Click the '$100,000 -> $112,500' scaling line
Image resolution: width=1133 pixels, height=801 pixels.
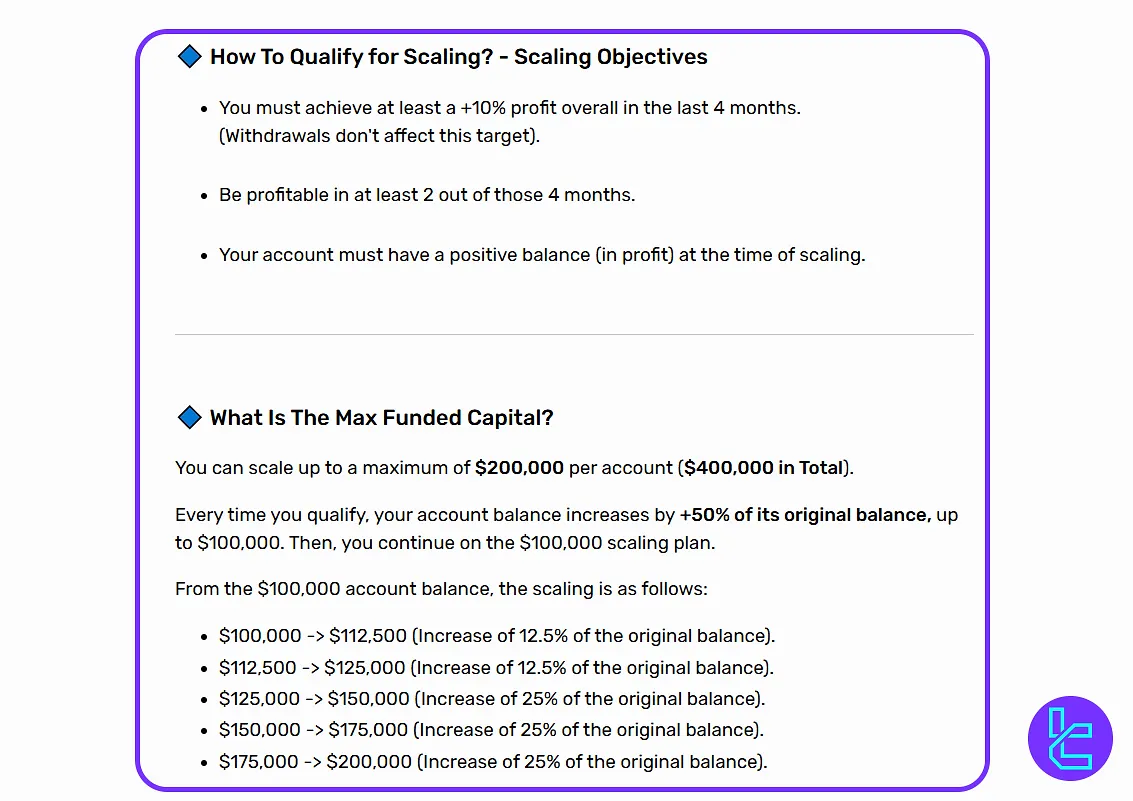[497, 636]
